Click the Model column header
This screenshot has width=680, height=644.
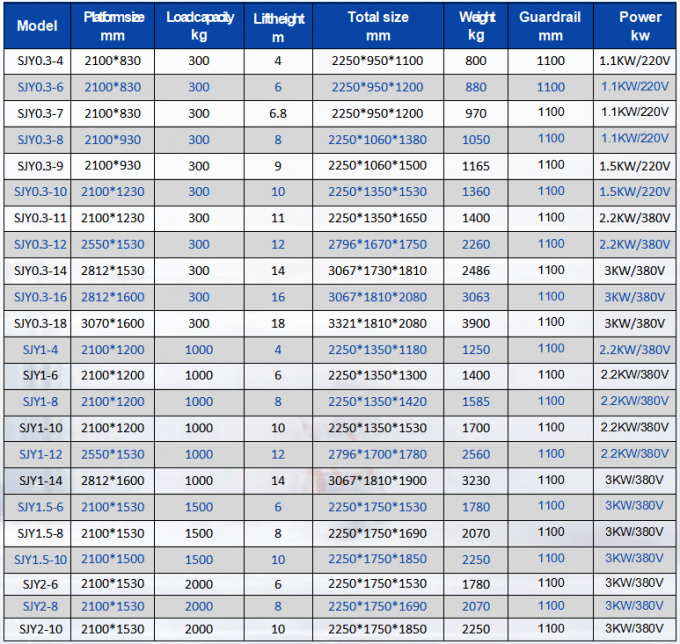(37, 26)
